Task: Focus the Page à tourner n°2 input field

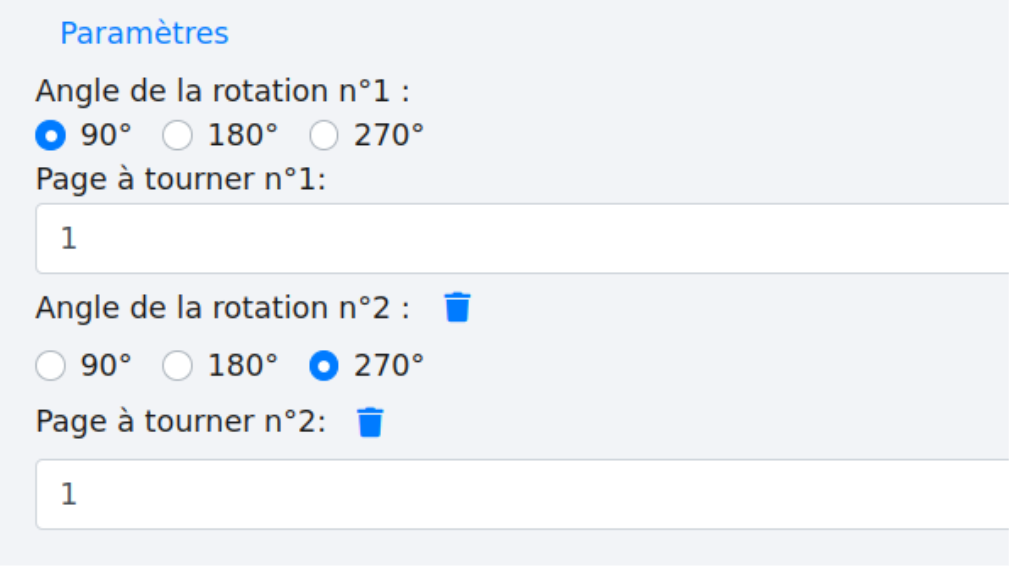Action: pos(520,494)
